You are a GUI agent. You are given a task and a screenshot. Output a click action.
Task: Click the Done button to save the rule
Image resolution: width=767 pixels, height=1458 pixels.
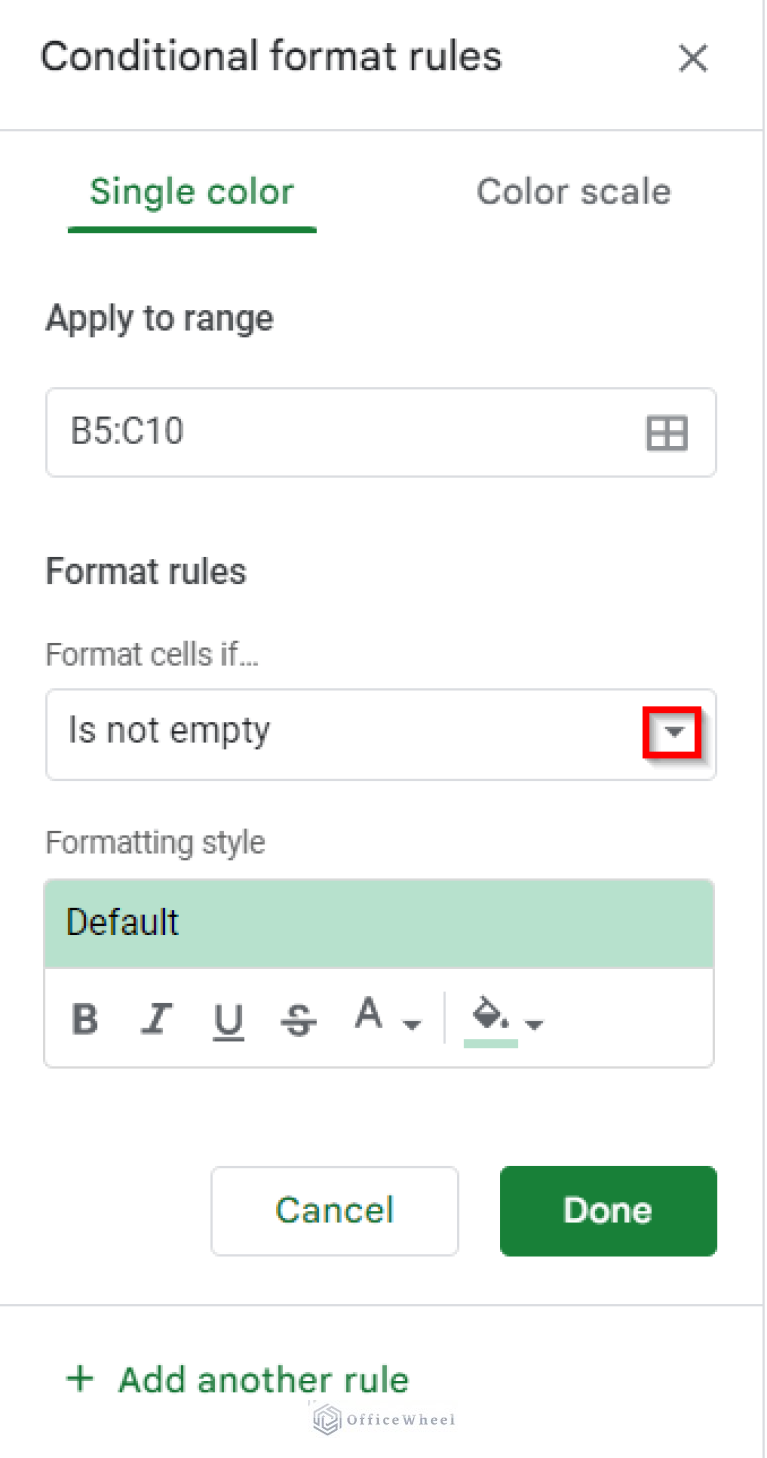(607, 1210)
